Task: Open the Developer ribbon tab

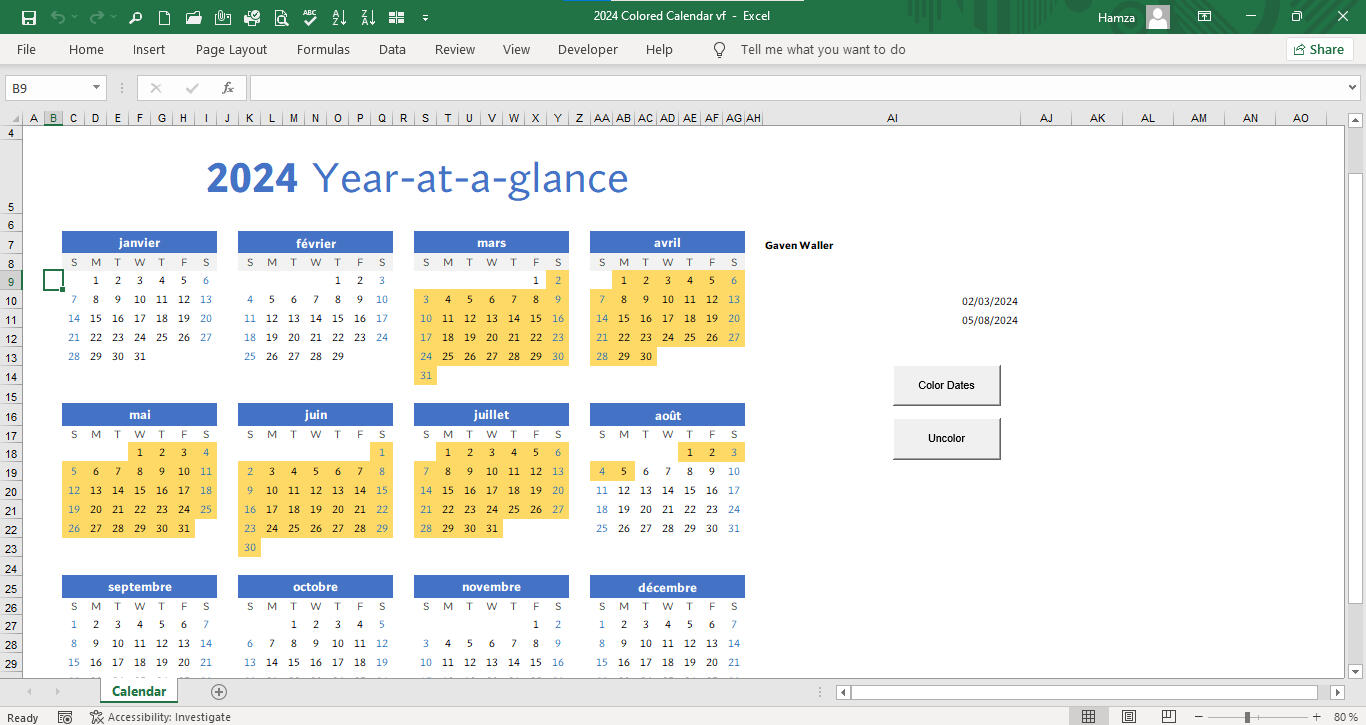Action: tap(587, 49)
